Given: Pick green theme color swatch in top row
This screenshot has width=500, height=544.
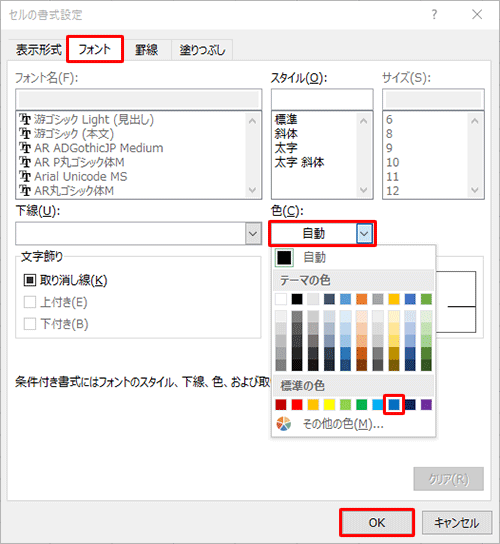Looking at the screenshot, I should click(x=426, y=299).
